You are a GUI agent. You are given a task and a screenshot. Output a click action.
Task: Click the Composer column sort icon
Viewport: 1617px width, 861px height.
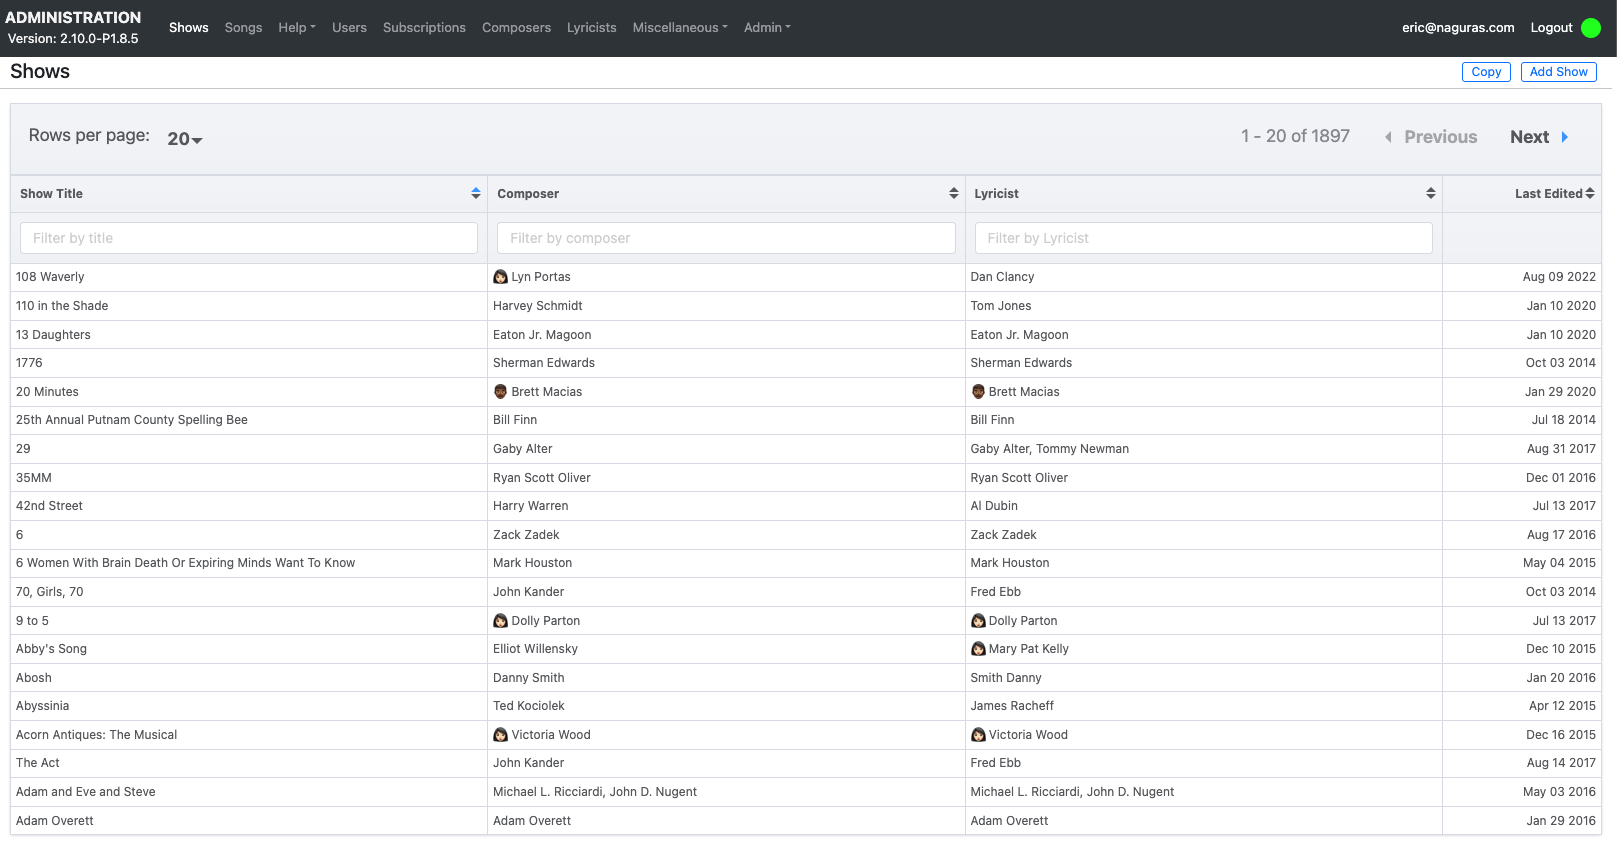pyautogui.click(x=954, y=194)
